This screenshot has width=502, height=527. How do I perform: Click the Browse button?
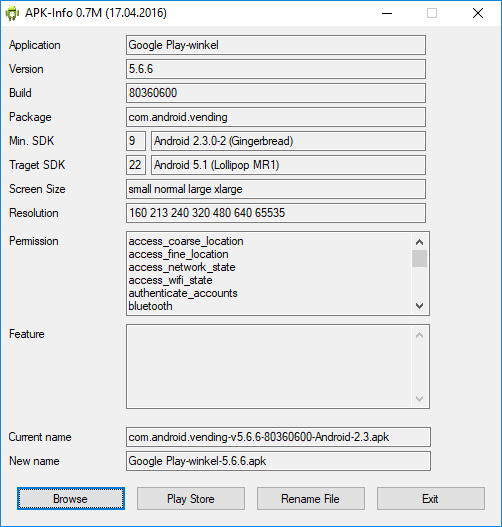coord(71,498)
